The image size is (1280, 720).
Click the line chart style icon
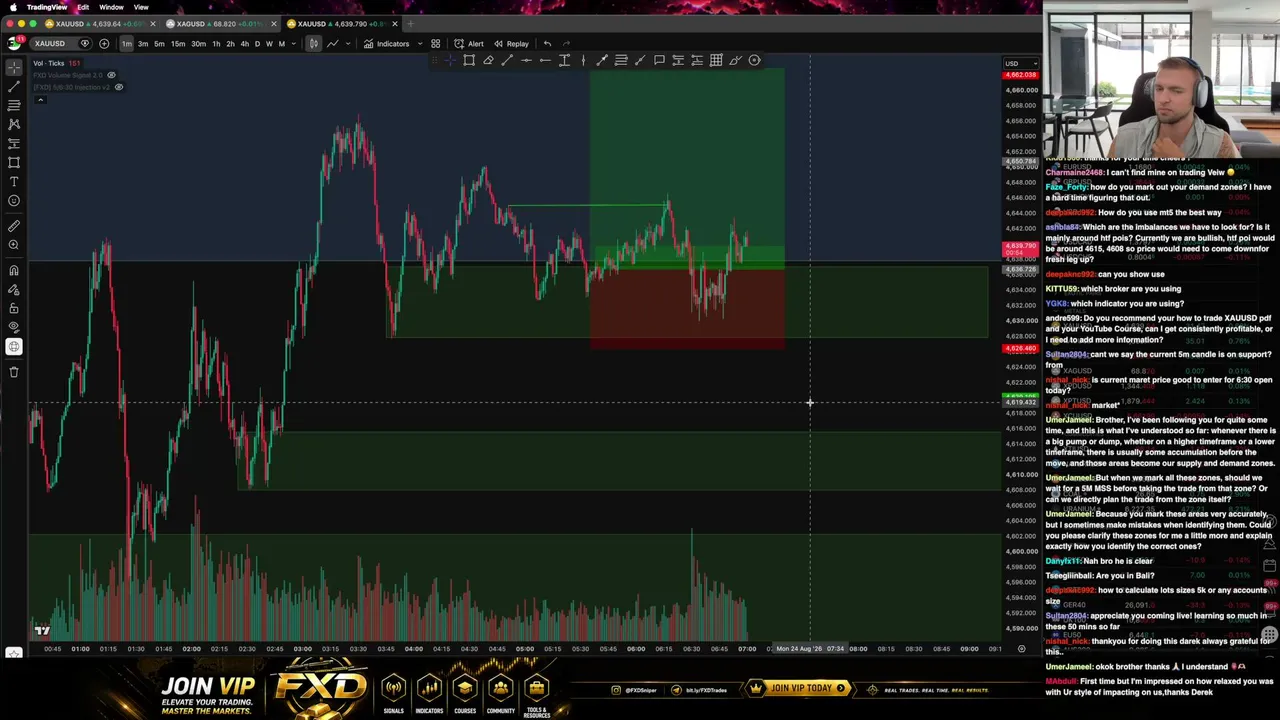(x=333, y=44)
